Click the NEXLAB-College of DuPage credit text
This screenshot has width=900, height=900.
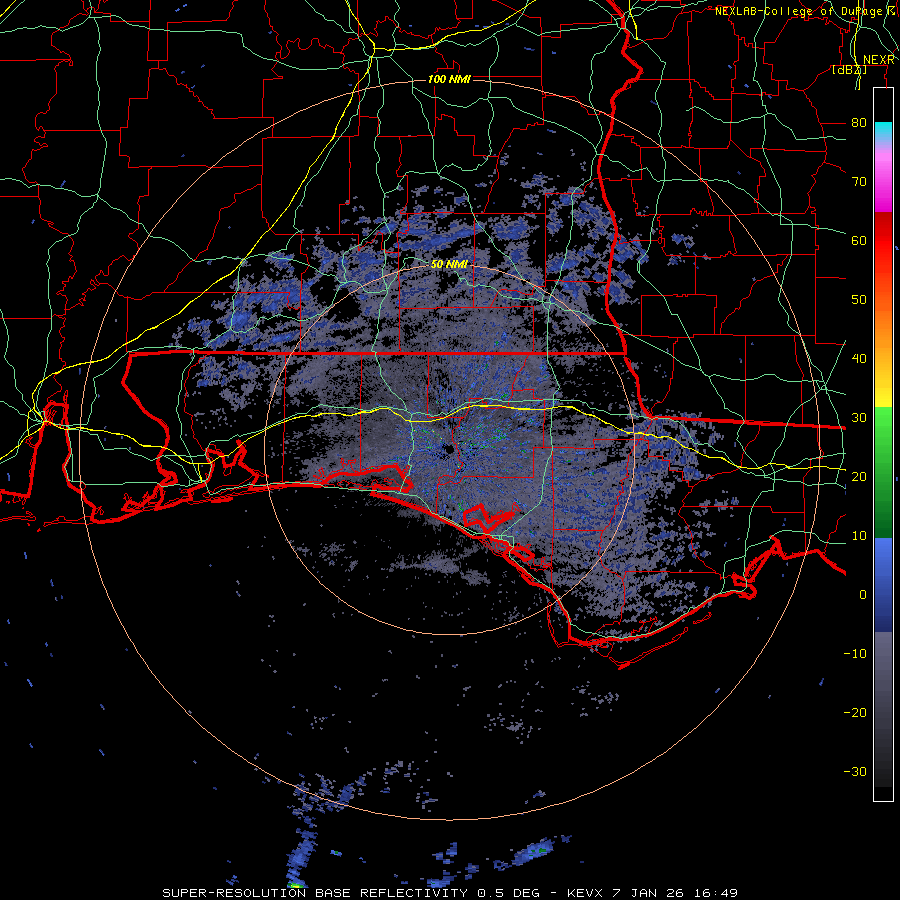(804, 11)
